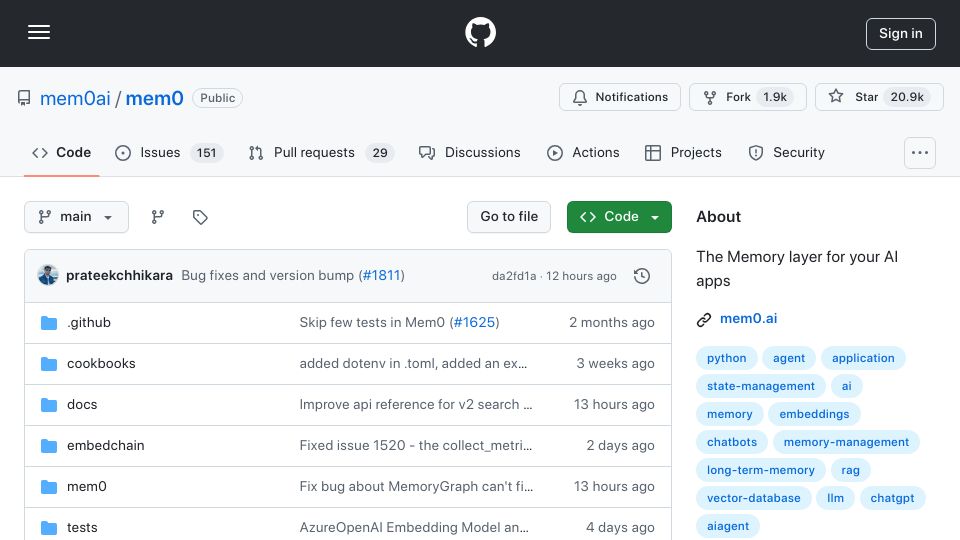Click the embedchain folder icon
The height and width of the screenshot is (540, 960).
49,446
